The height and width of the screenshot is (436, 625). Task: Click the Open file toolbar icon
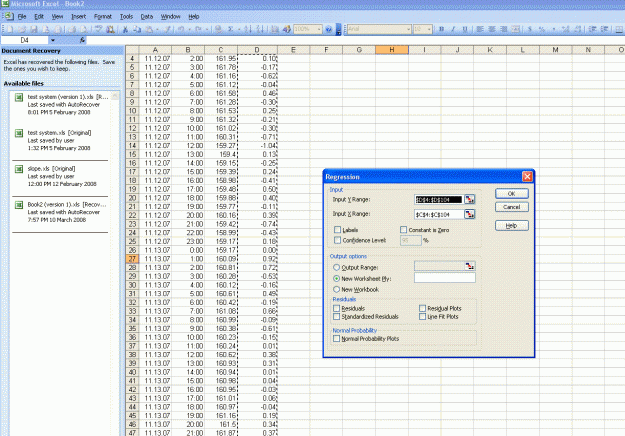click(22, 29)
